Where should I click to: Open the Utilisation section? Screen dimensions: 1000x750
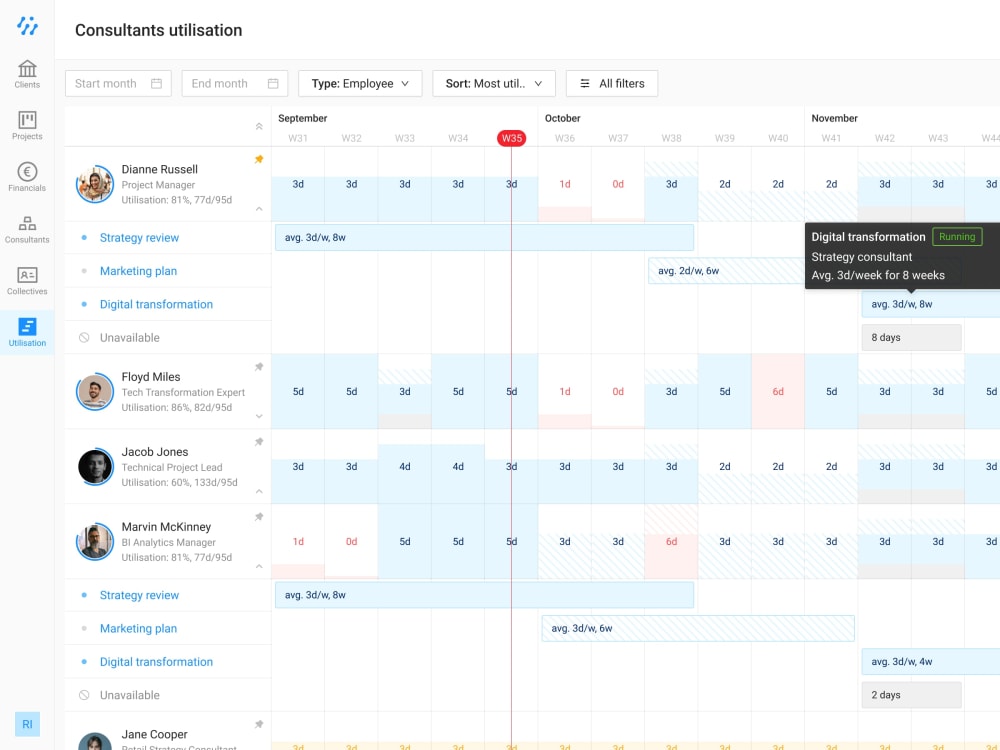tap(27, 332)
